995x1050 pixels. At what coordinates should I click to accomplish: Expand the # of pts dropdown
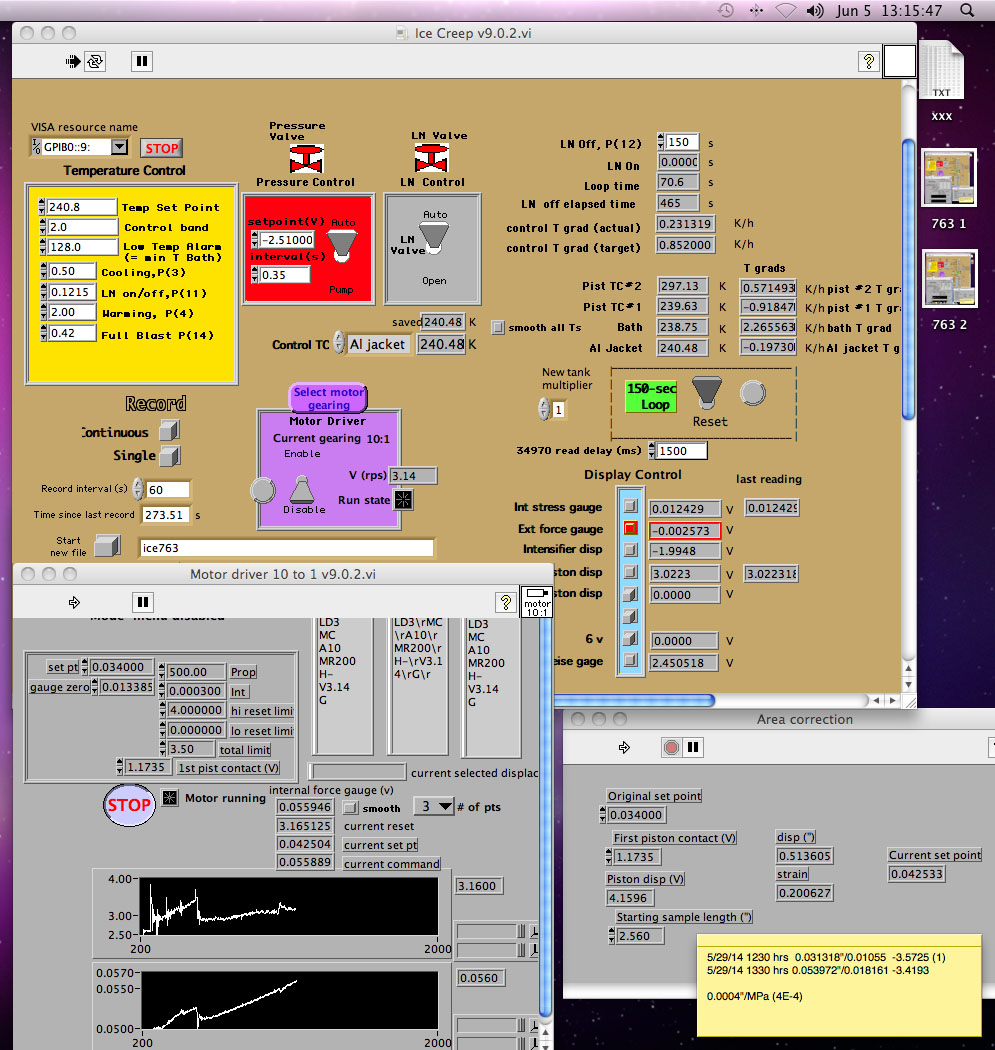coord(434,807)
